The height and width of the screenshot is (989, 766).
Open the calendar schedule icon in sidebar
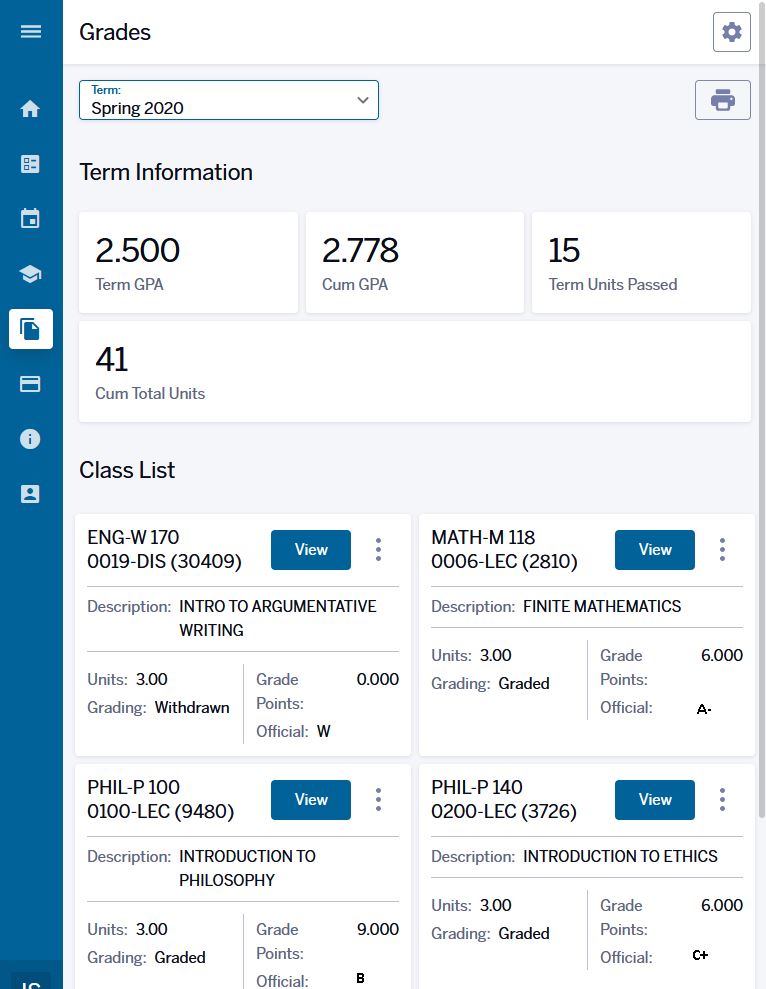tap(31, 219)
